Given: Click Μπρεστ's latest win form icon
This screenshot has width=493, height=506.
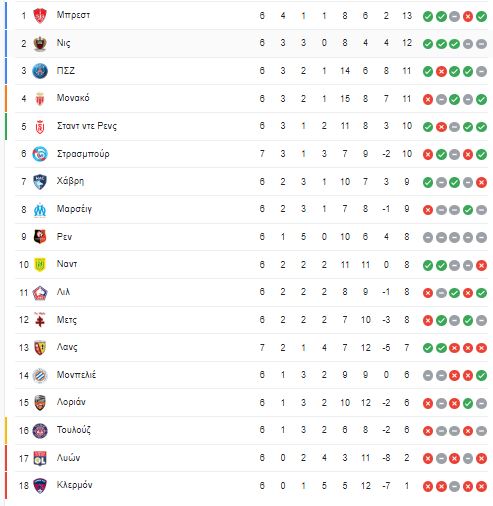Looking at the screenshot, I should 481,16.
